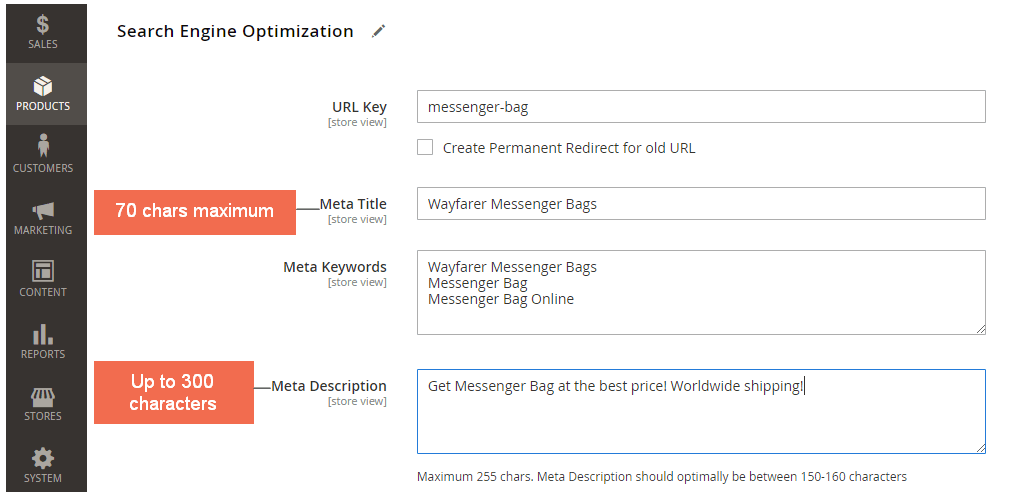Viewport: 1030px width, 499px height.
Task: Select the Products box icon
Action: tap(43, 87)
